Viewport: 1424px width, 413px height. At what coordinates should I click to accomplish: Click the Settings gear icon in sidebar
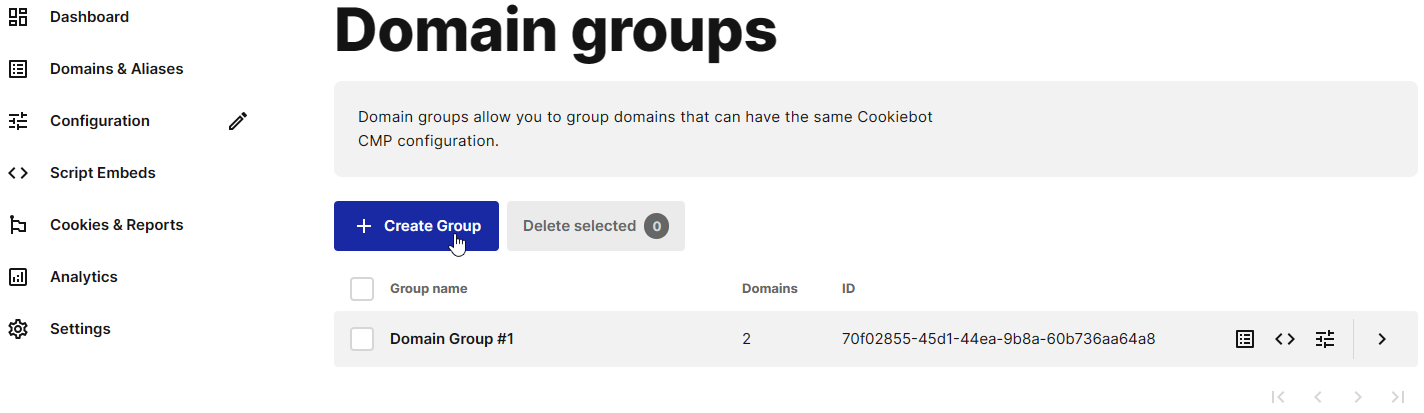tap(18, 329)
